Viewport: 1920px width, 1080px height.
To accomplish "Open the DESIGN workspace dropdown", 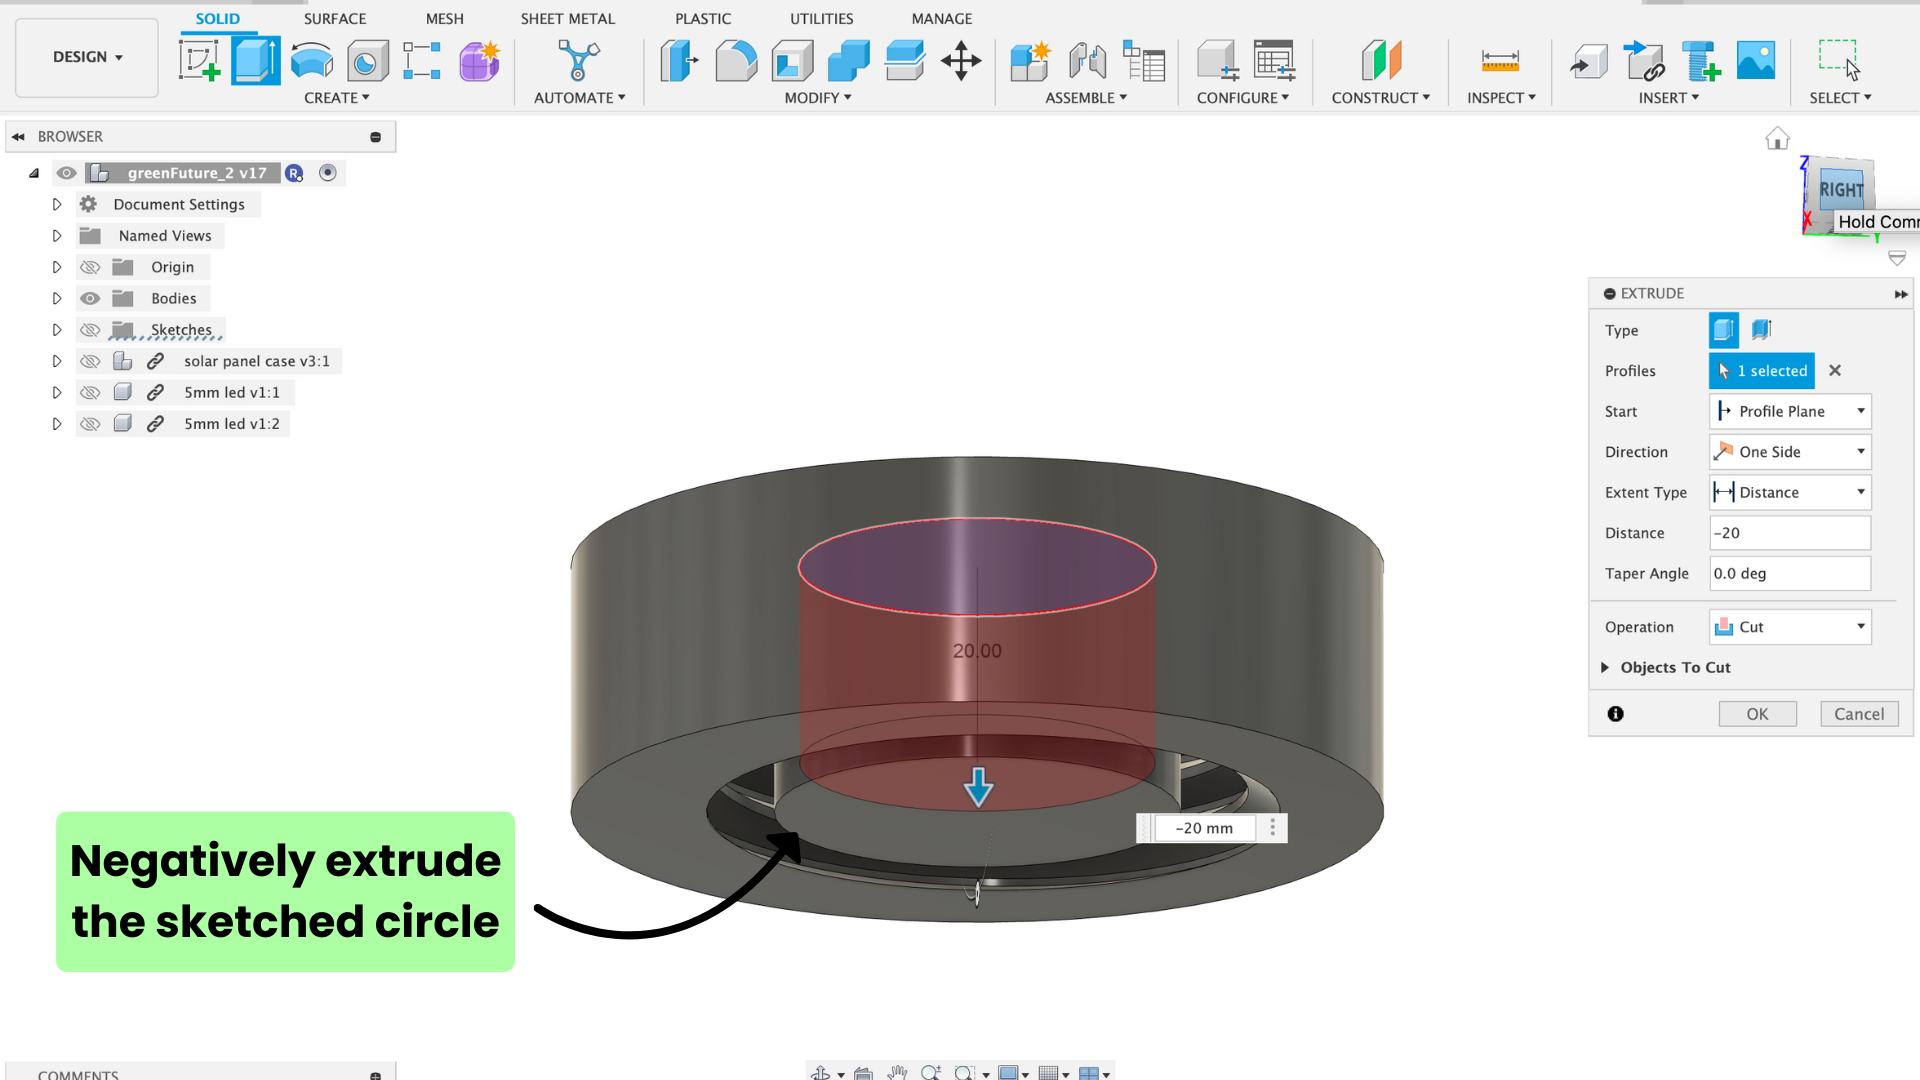I will [87, 57].
